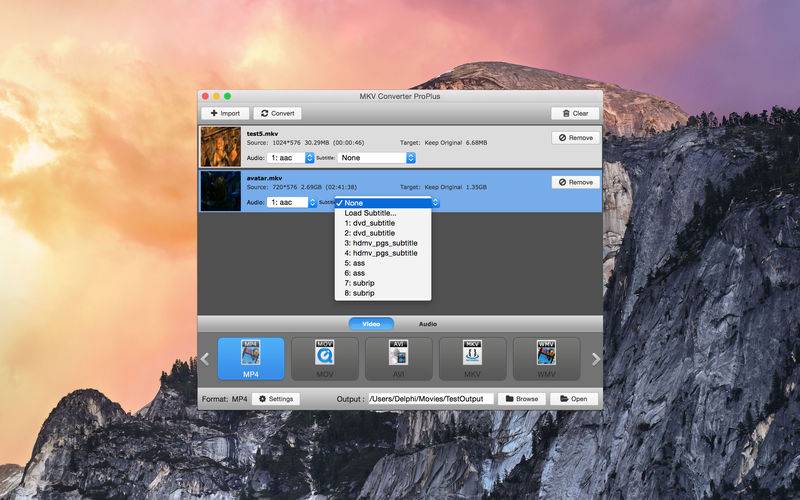Remove test5.mkv from the list

click(x=576, y=138)
